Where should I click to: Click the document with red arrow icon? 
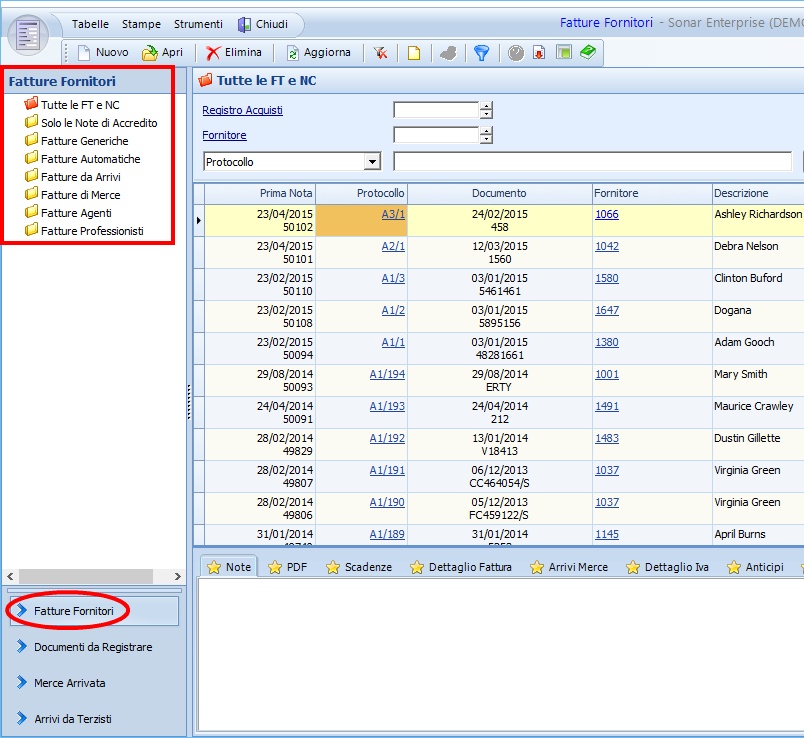click(x=539, y=53)
